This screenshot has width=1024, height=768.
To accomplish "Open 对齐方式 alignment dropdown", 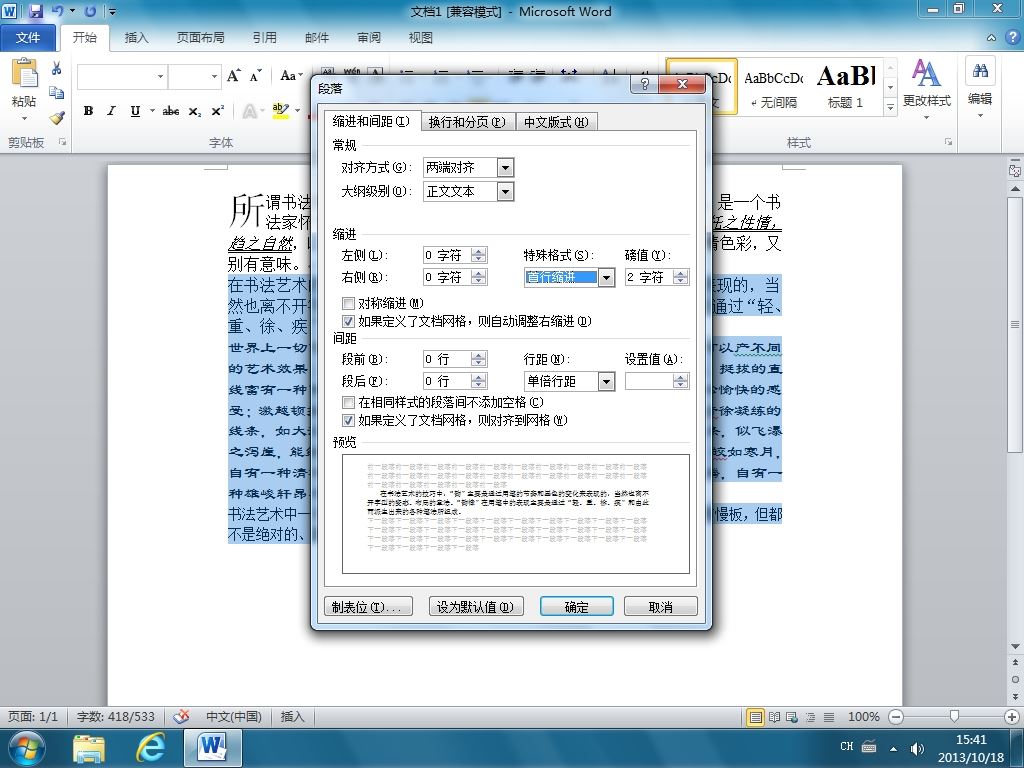I will (505, 168).
